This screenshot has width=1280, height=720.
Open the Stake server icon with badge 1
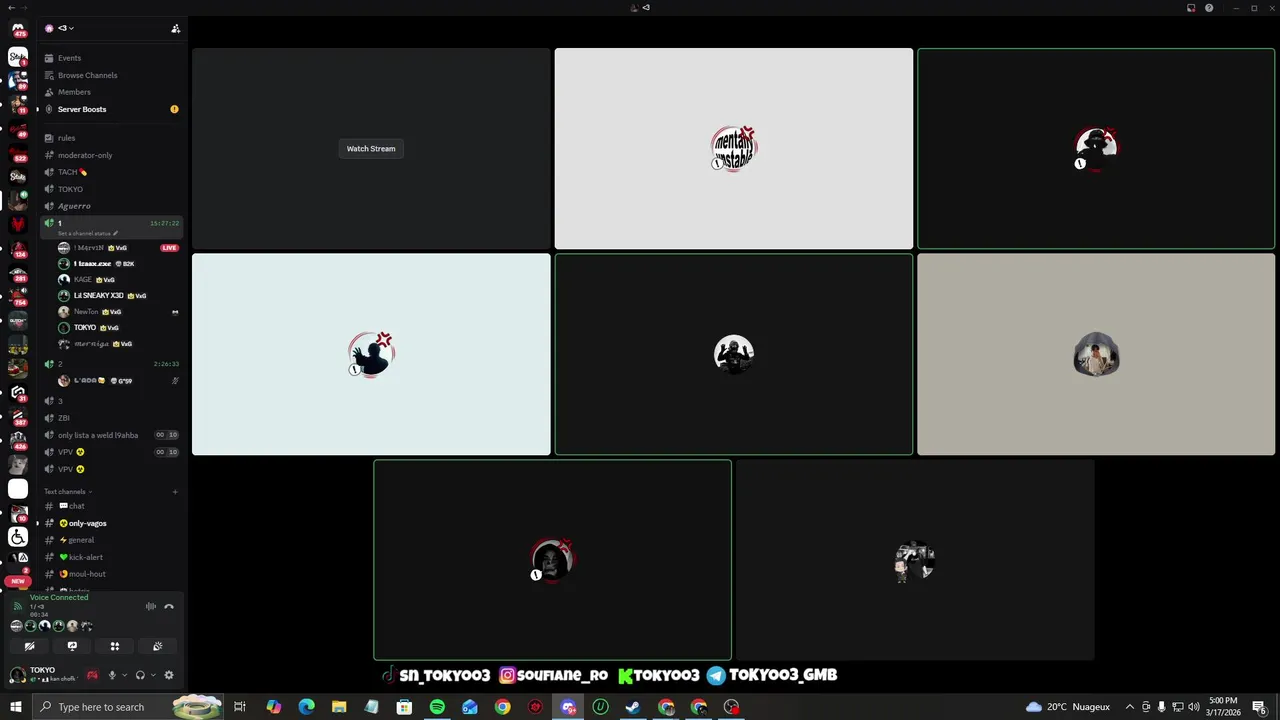pyautogui.click(x=18, y=58)
